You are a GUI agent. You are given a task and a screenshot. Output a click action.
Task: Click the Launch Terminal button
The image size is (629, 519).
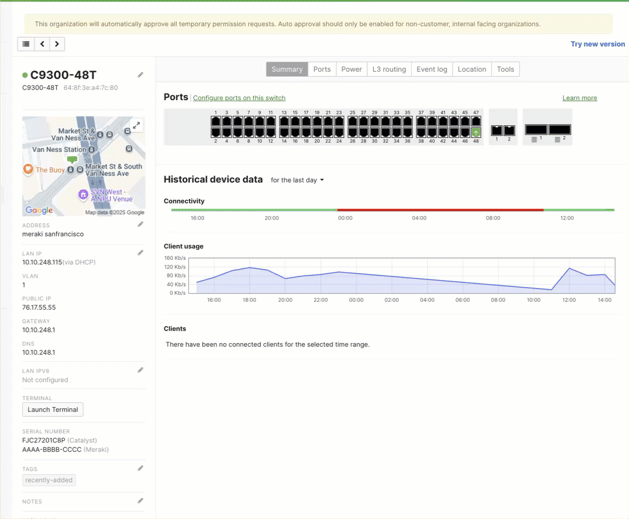click(52, 409)
